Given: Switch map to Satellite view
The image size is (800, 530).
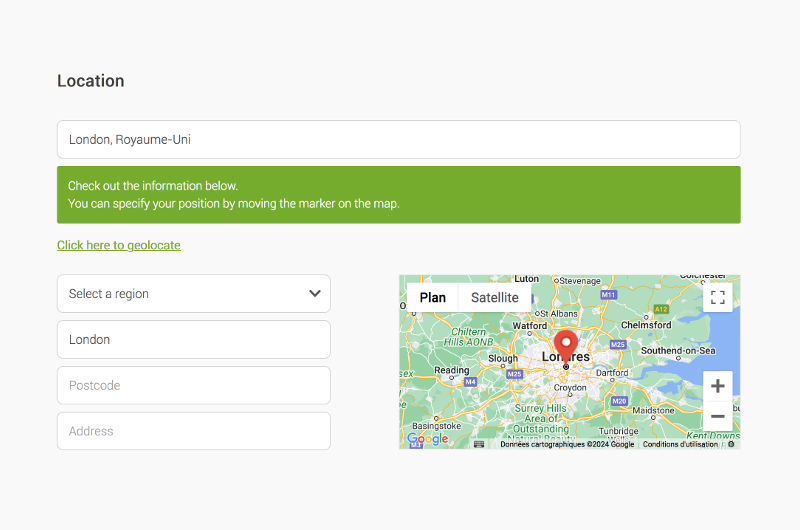Looking at the screenshot, I should (494, 297).
